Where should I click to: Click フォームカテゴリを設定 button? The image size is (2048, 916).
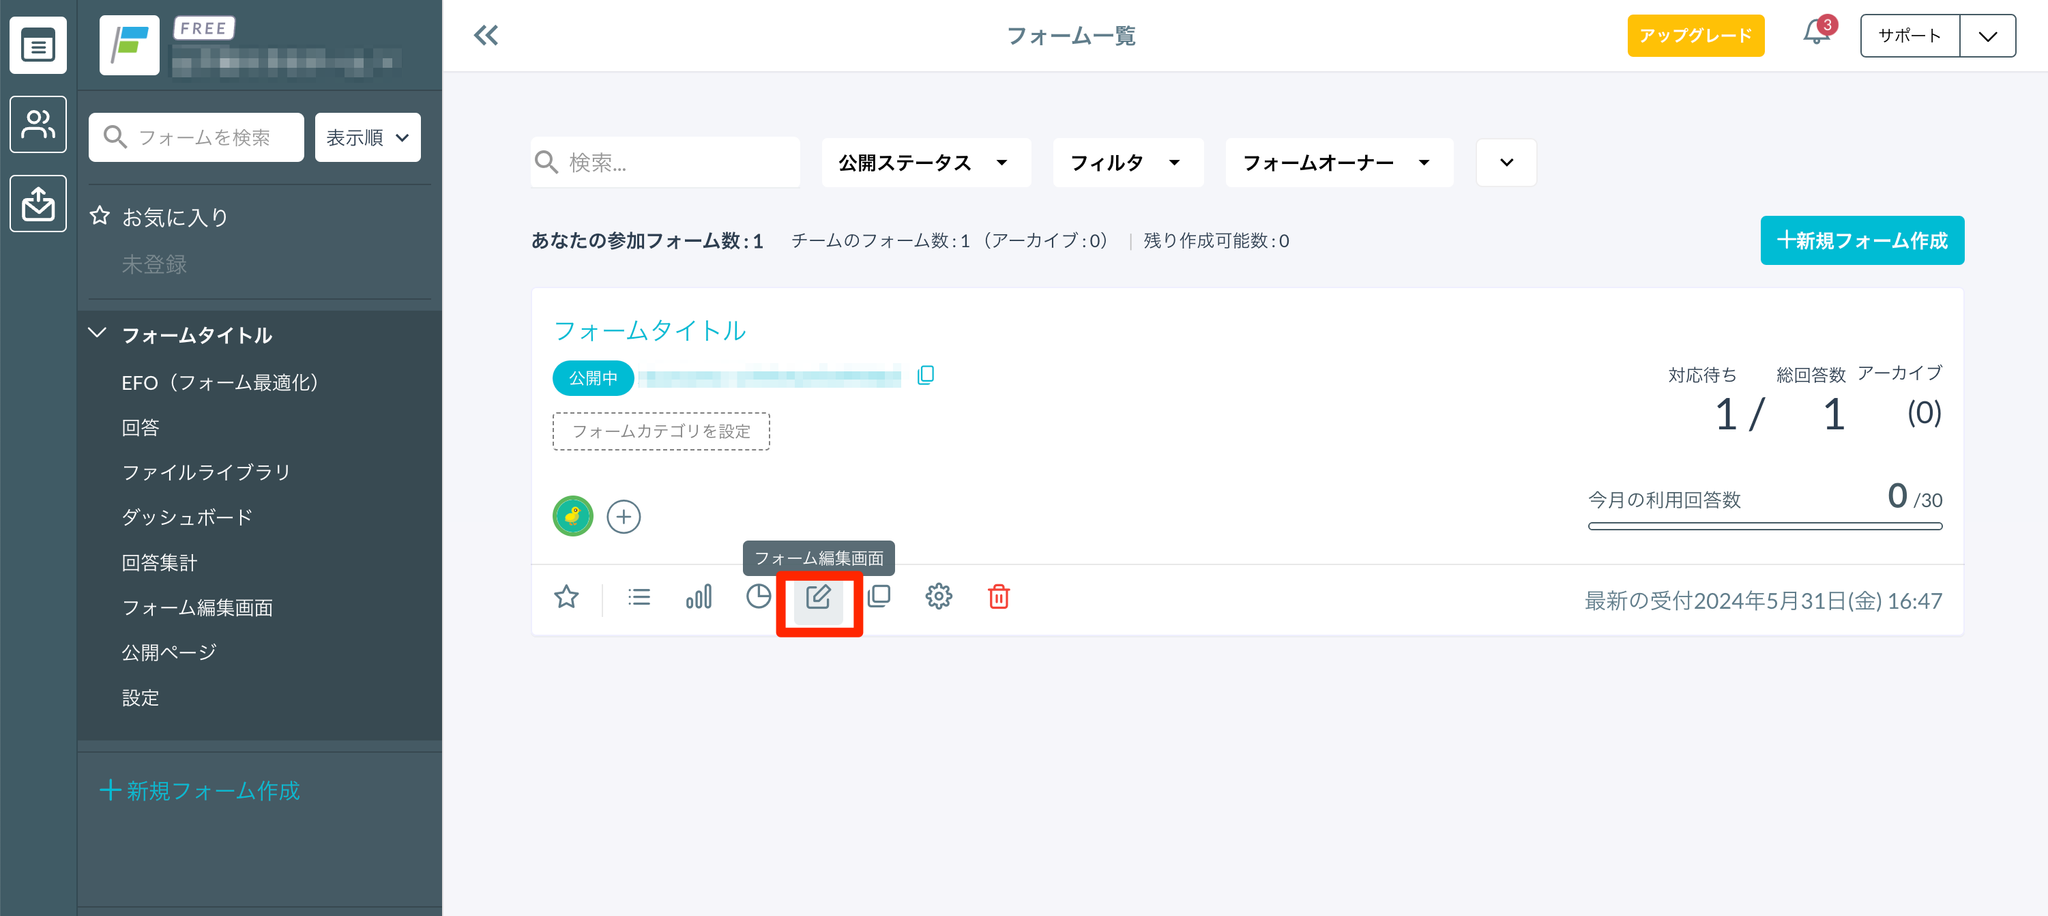pyautogui.click(x=661, y=432)
